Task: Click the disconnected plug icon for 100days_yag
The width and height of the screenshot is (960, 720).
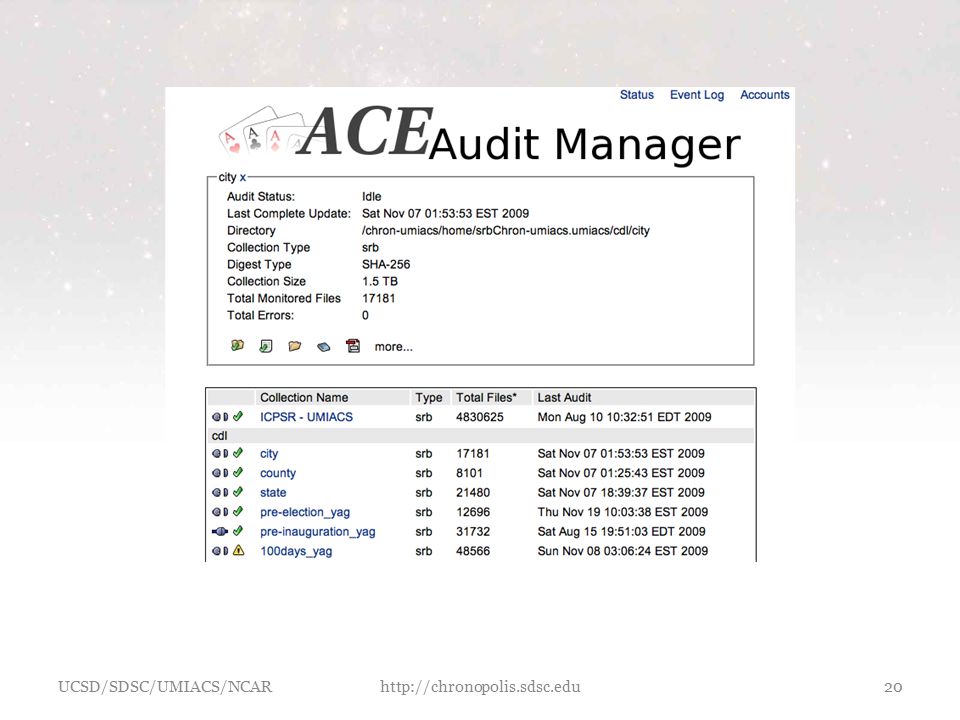Action: tap(220, 552)
